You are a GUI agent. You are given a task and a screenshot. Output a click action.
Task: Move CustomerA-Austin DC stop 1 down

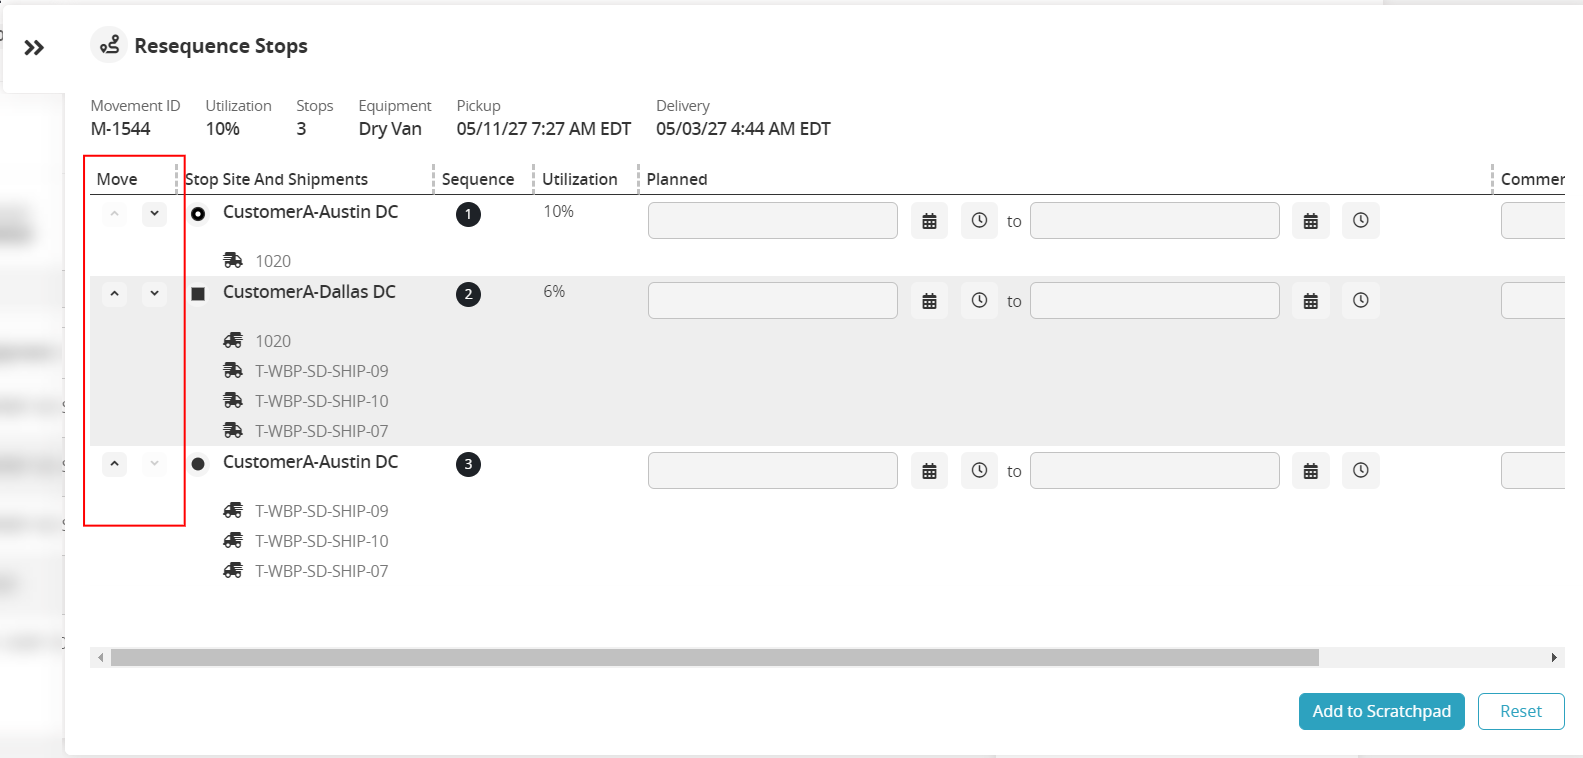(x=154, y=214)
